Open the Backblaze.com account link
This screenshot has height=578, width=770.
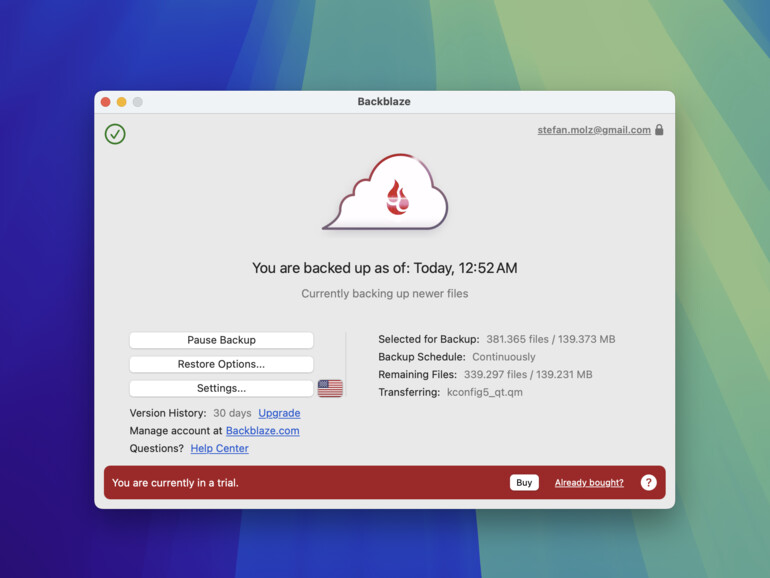pos(263,431)
